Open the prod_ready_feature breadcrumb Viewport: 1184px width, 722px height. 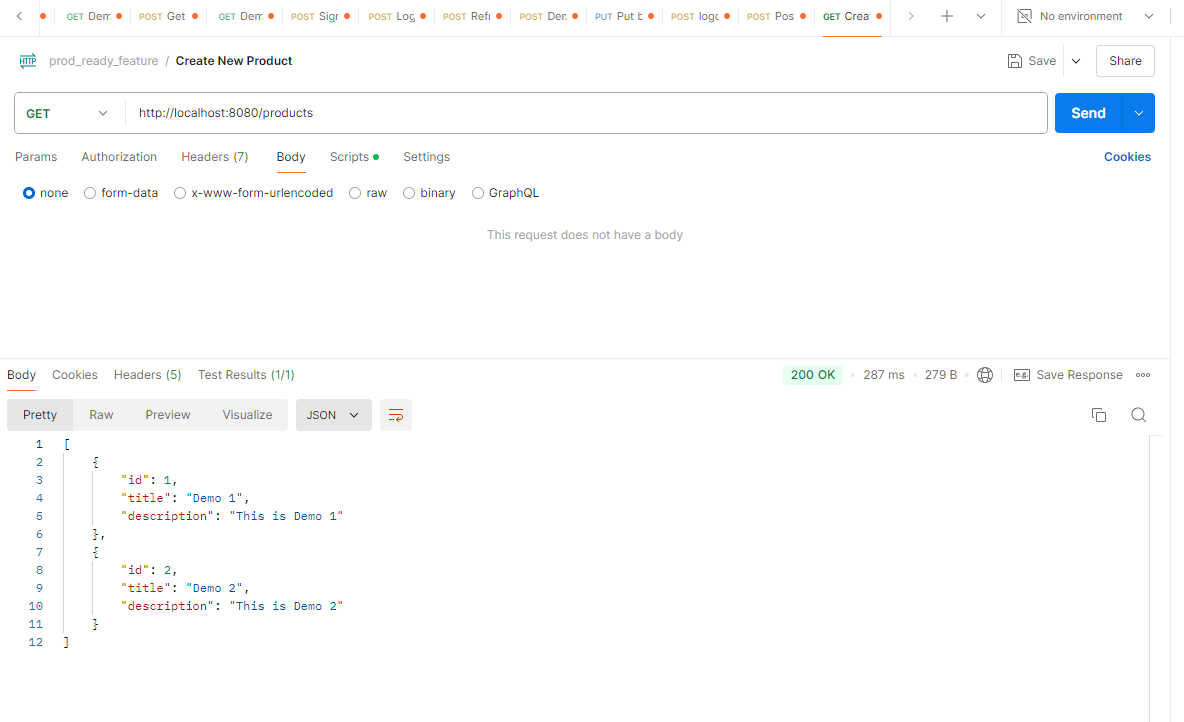[x=103, y=61]
